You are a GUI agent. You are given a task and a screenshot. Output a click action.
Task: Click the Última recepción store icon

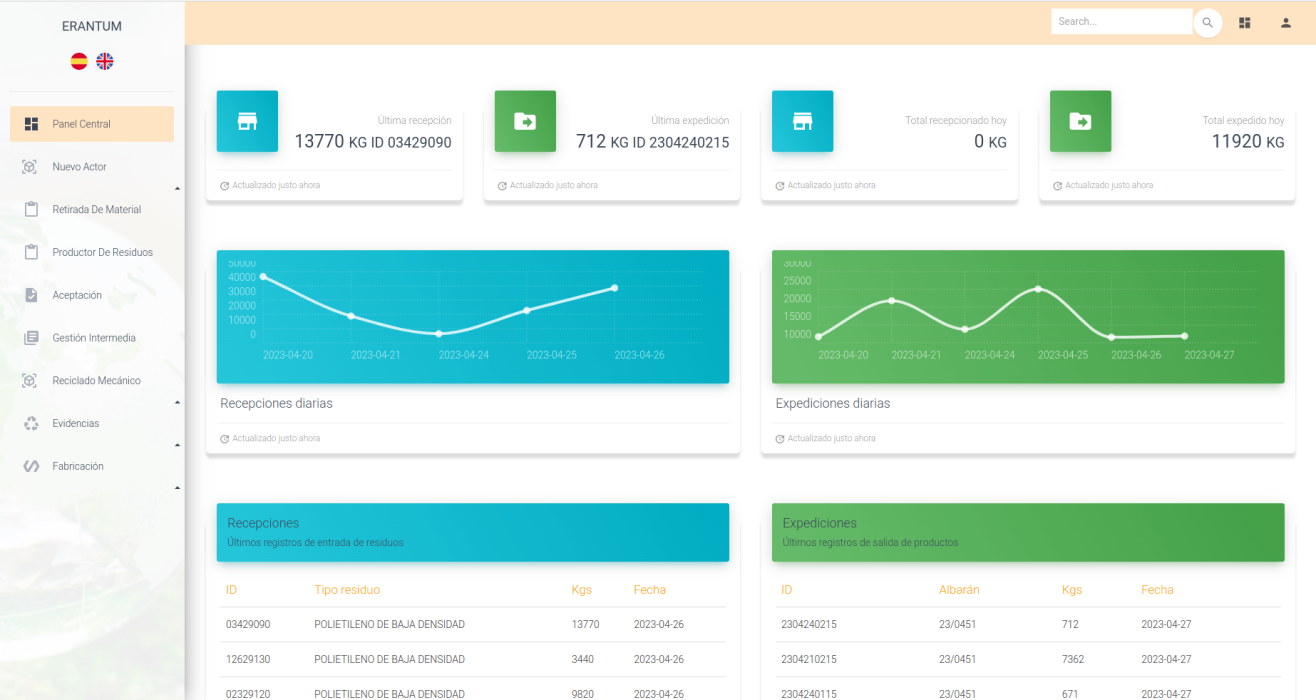click(247, 122)
